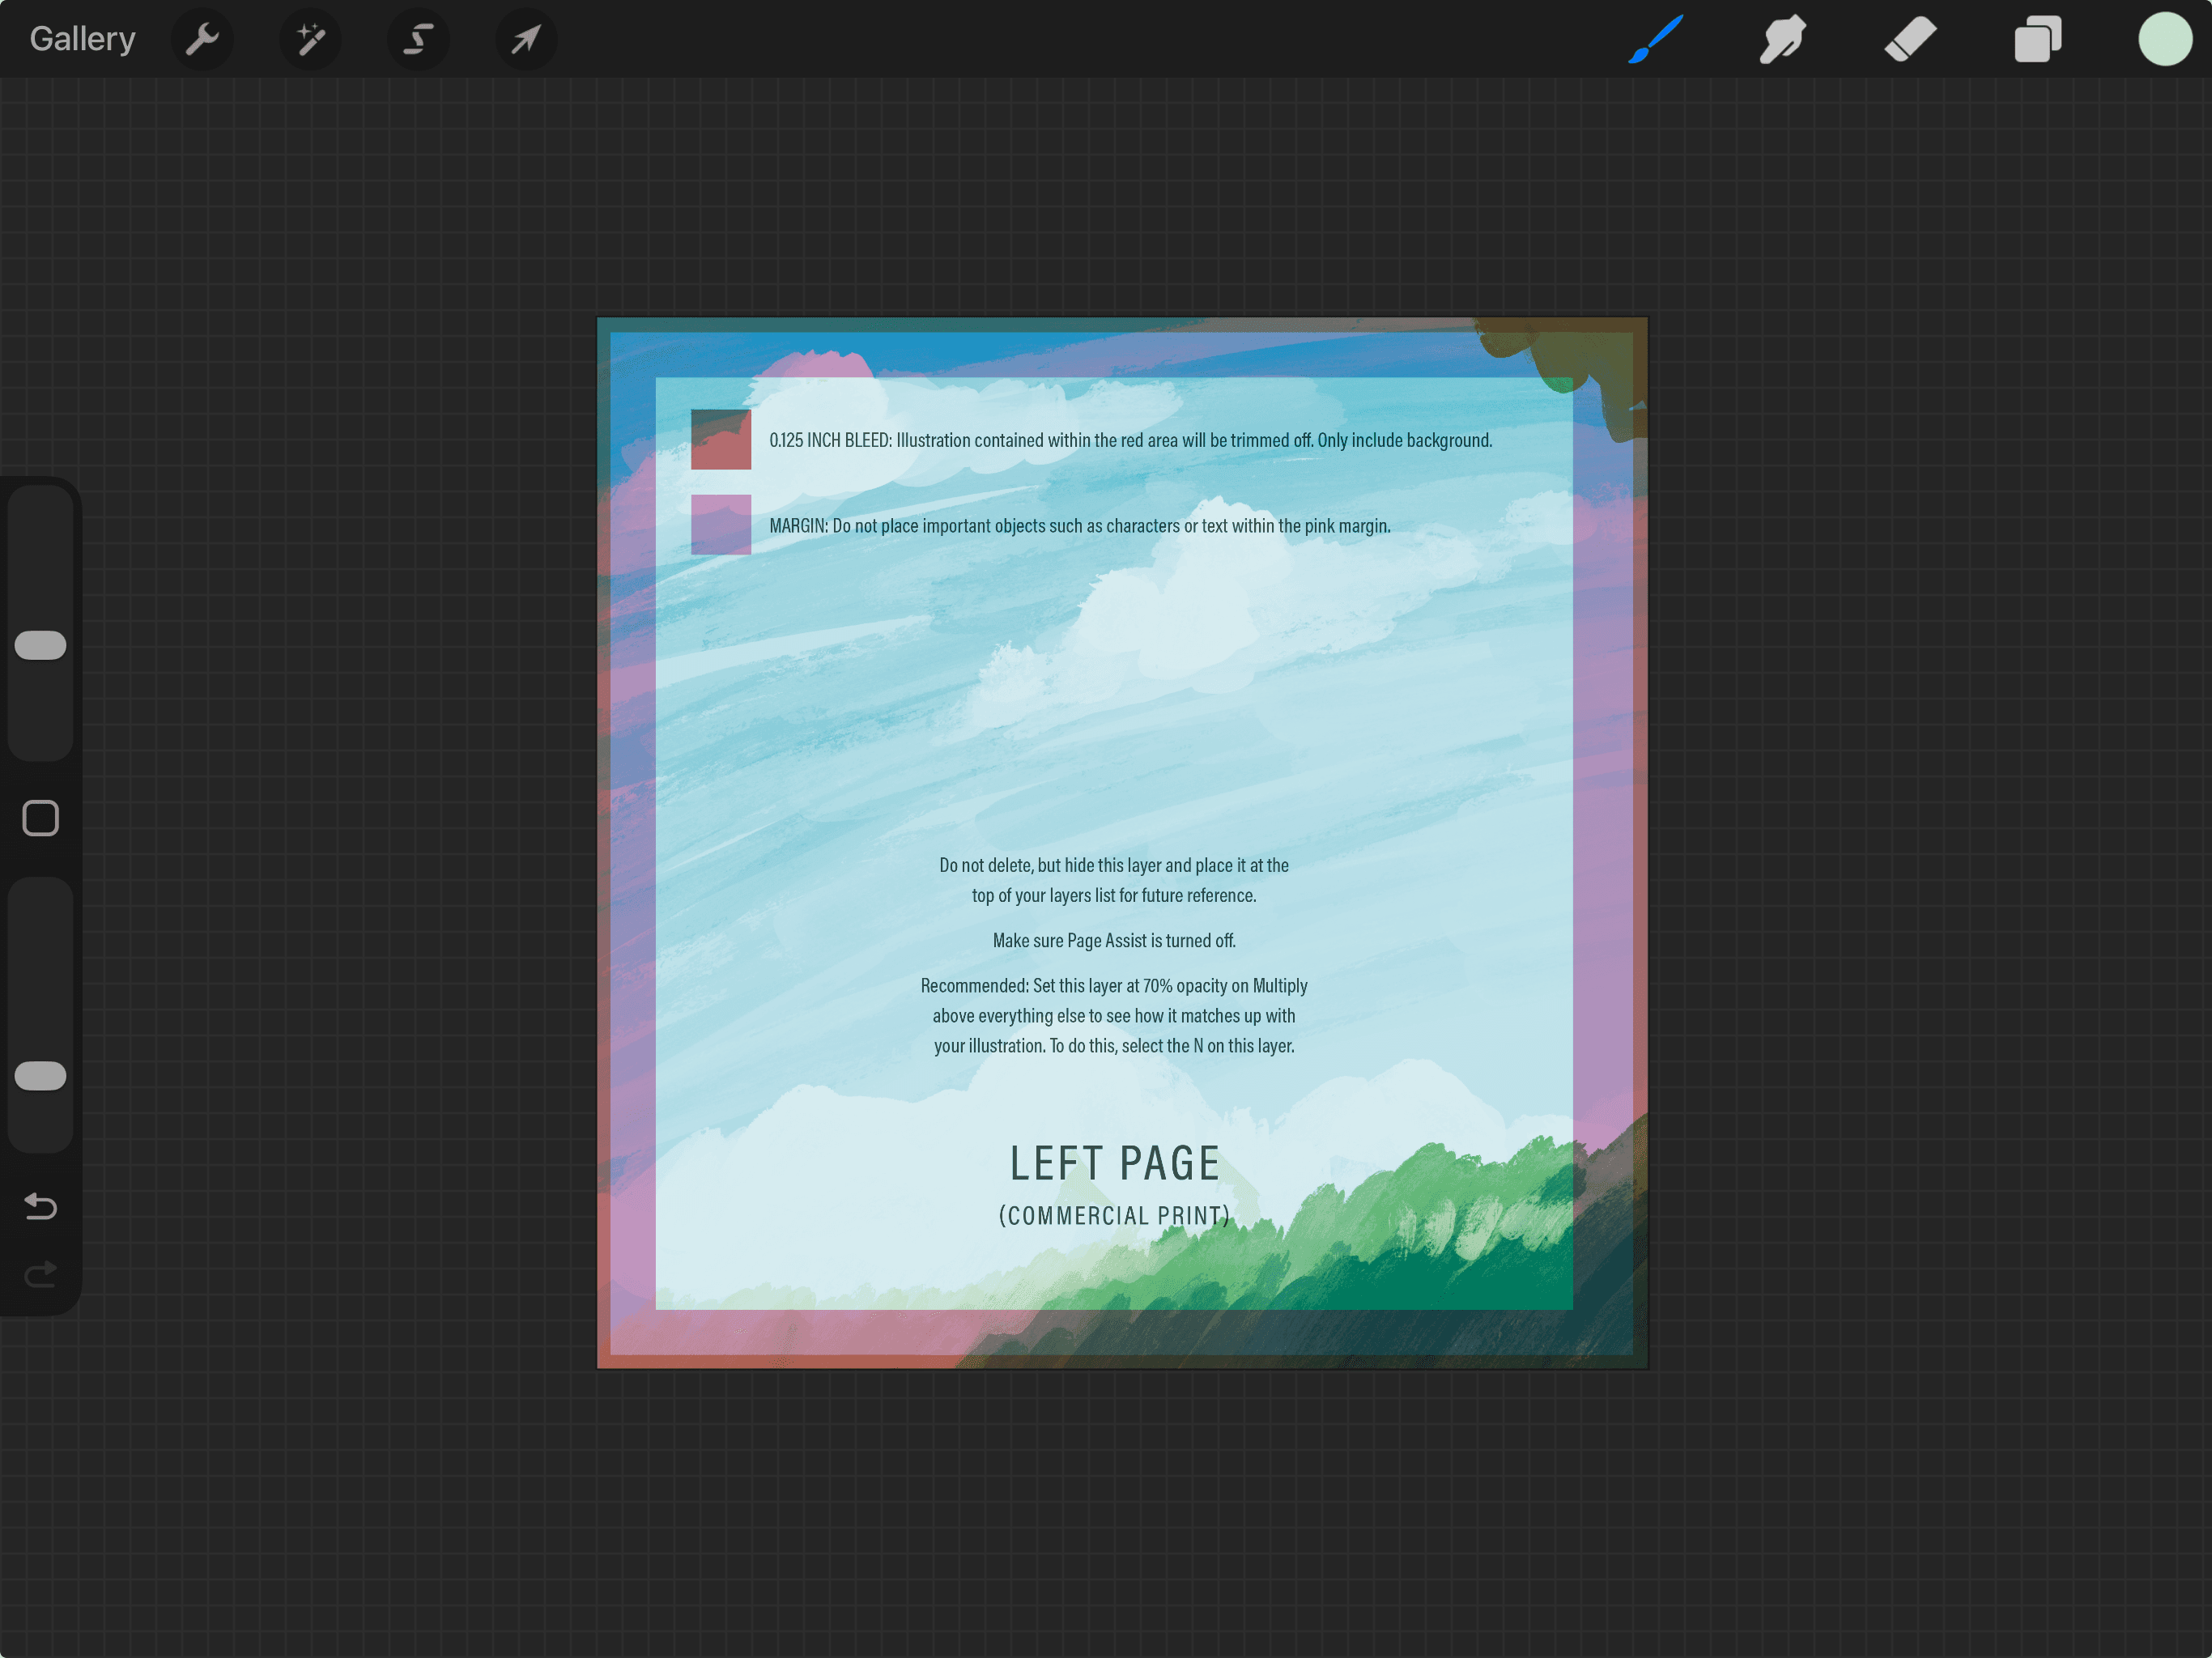Undo the last action using sidebar arrow
Viewport: 2212px width, 1658px height.
click(x=40, y=1206)
